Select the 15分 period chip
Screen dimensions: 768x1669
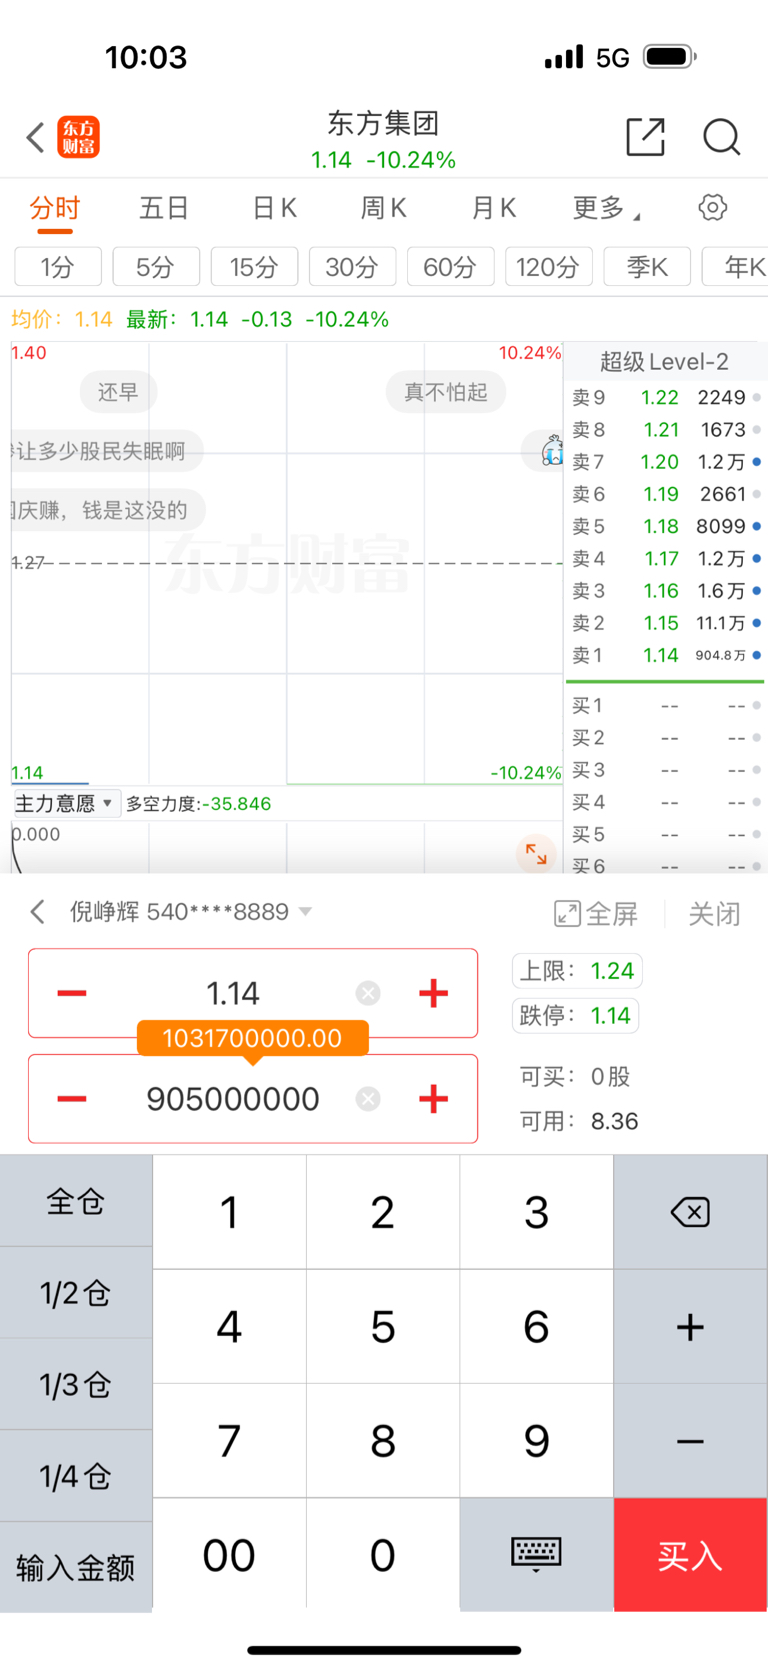point(254,267)
